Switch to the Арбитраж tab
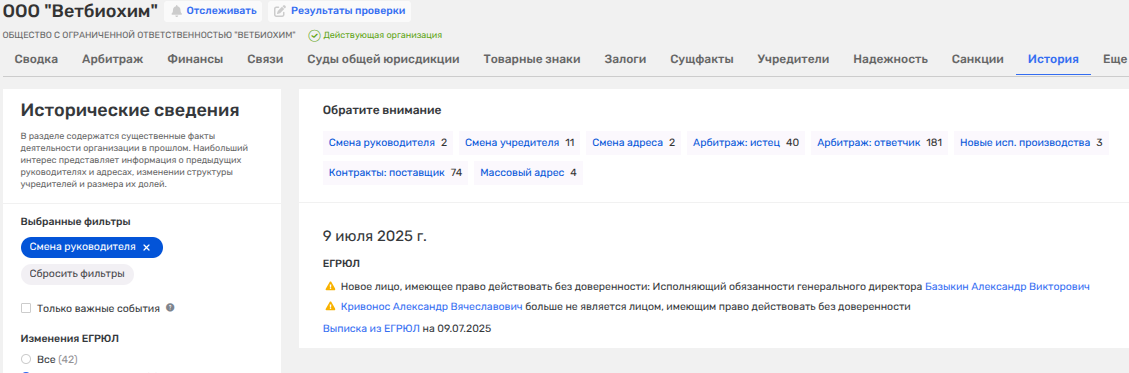Viewport: 1129px width, 373px height. click(x=112, y=60)
